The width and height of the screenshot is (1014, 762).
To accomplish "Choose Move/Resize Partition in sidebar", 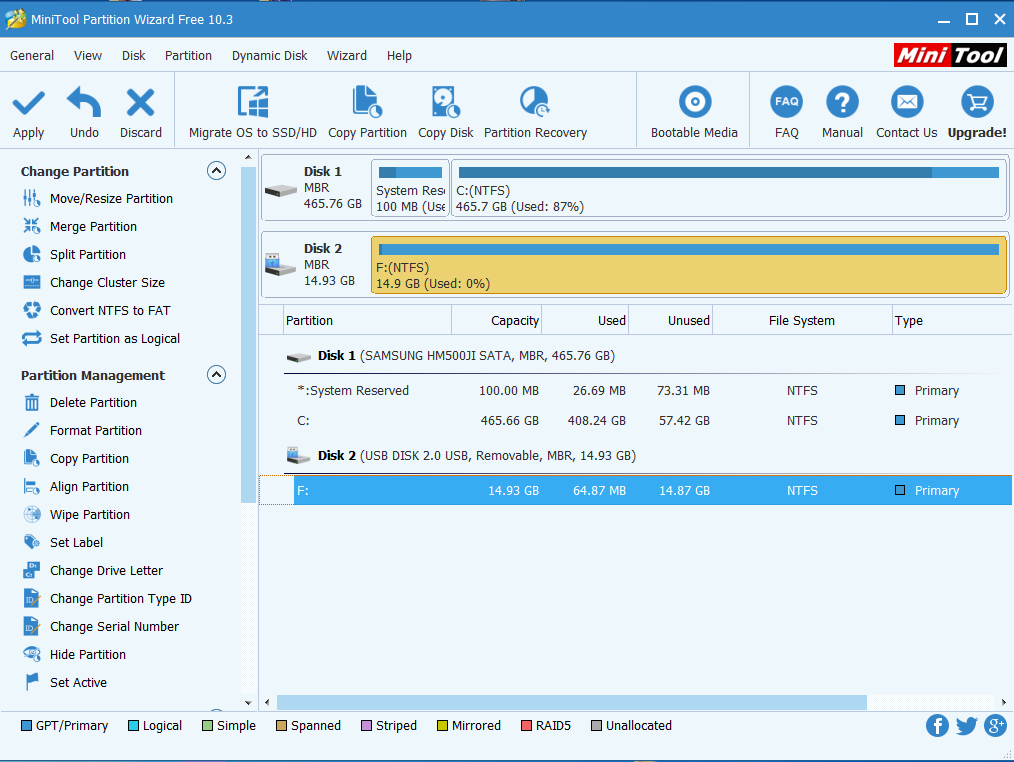I will point(98,199).
